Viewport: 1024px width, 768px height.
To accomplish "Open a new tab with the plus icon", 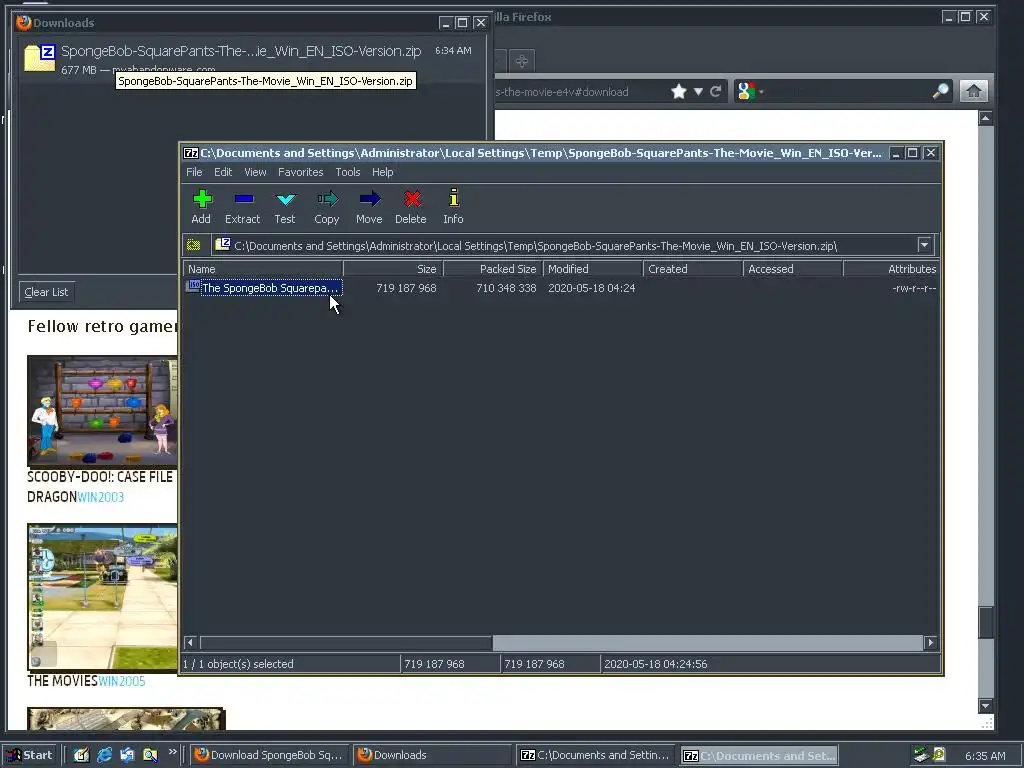I will 521,61.
